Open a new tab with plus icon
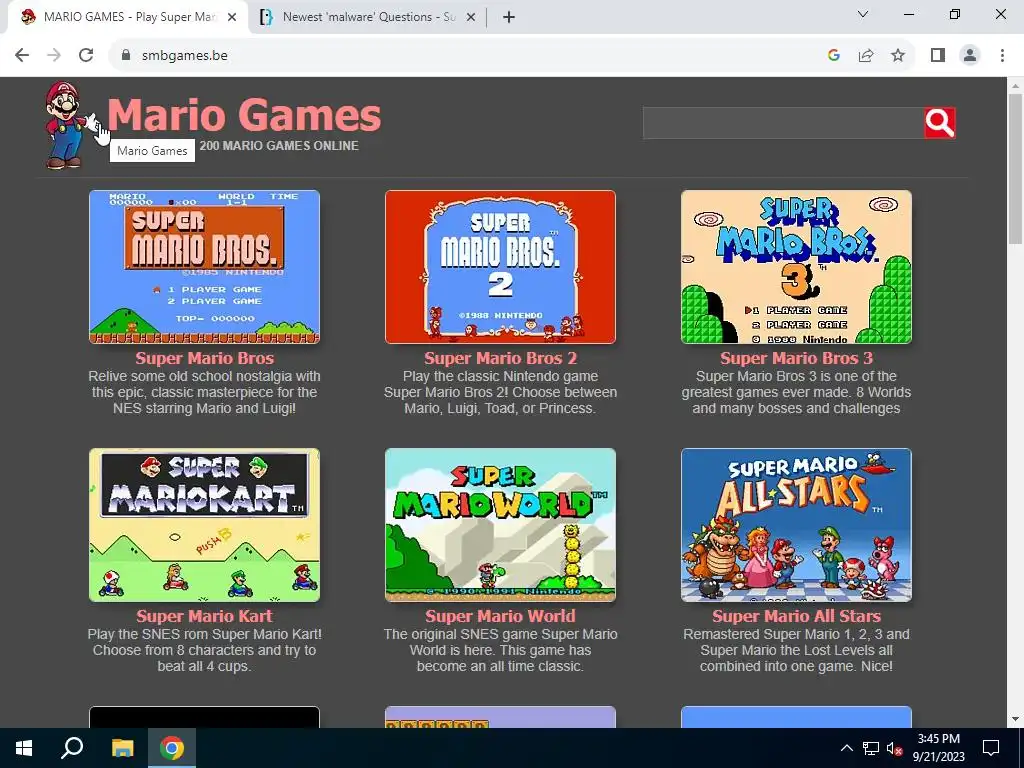This screenshot has height=768, width=1024. (x=509, y=17)
